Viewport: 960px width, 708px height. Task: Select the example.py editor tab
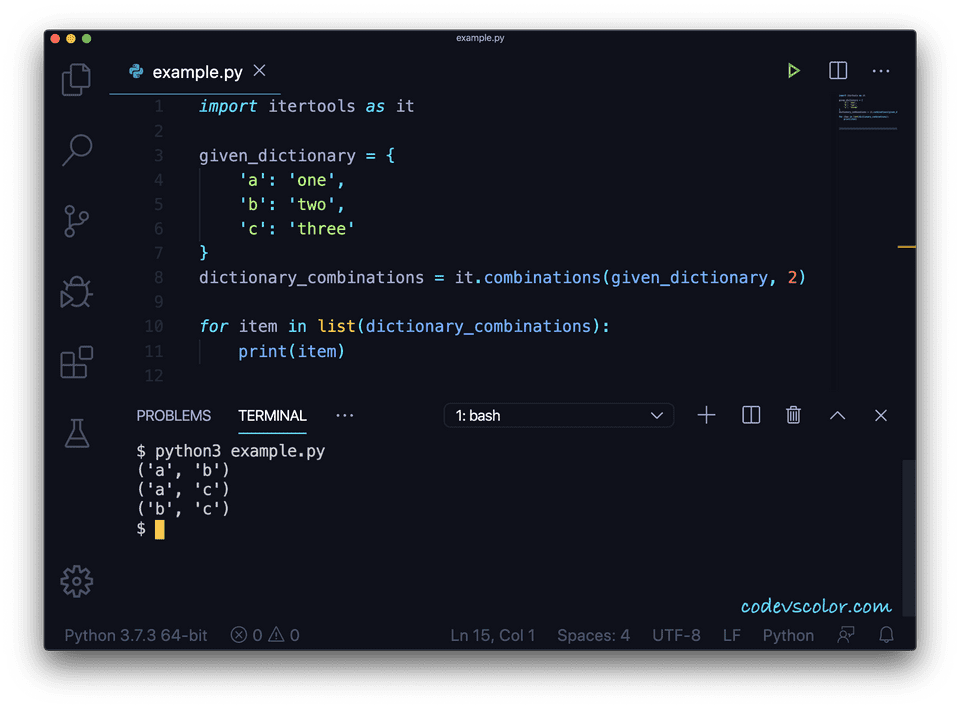195,71
